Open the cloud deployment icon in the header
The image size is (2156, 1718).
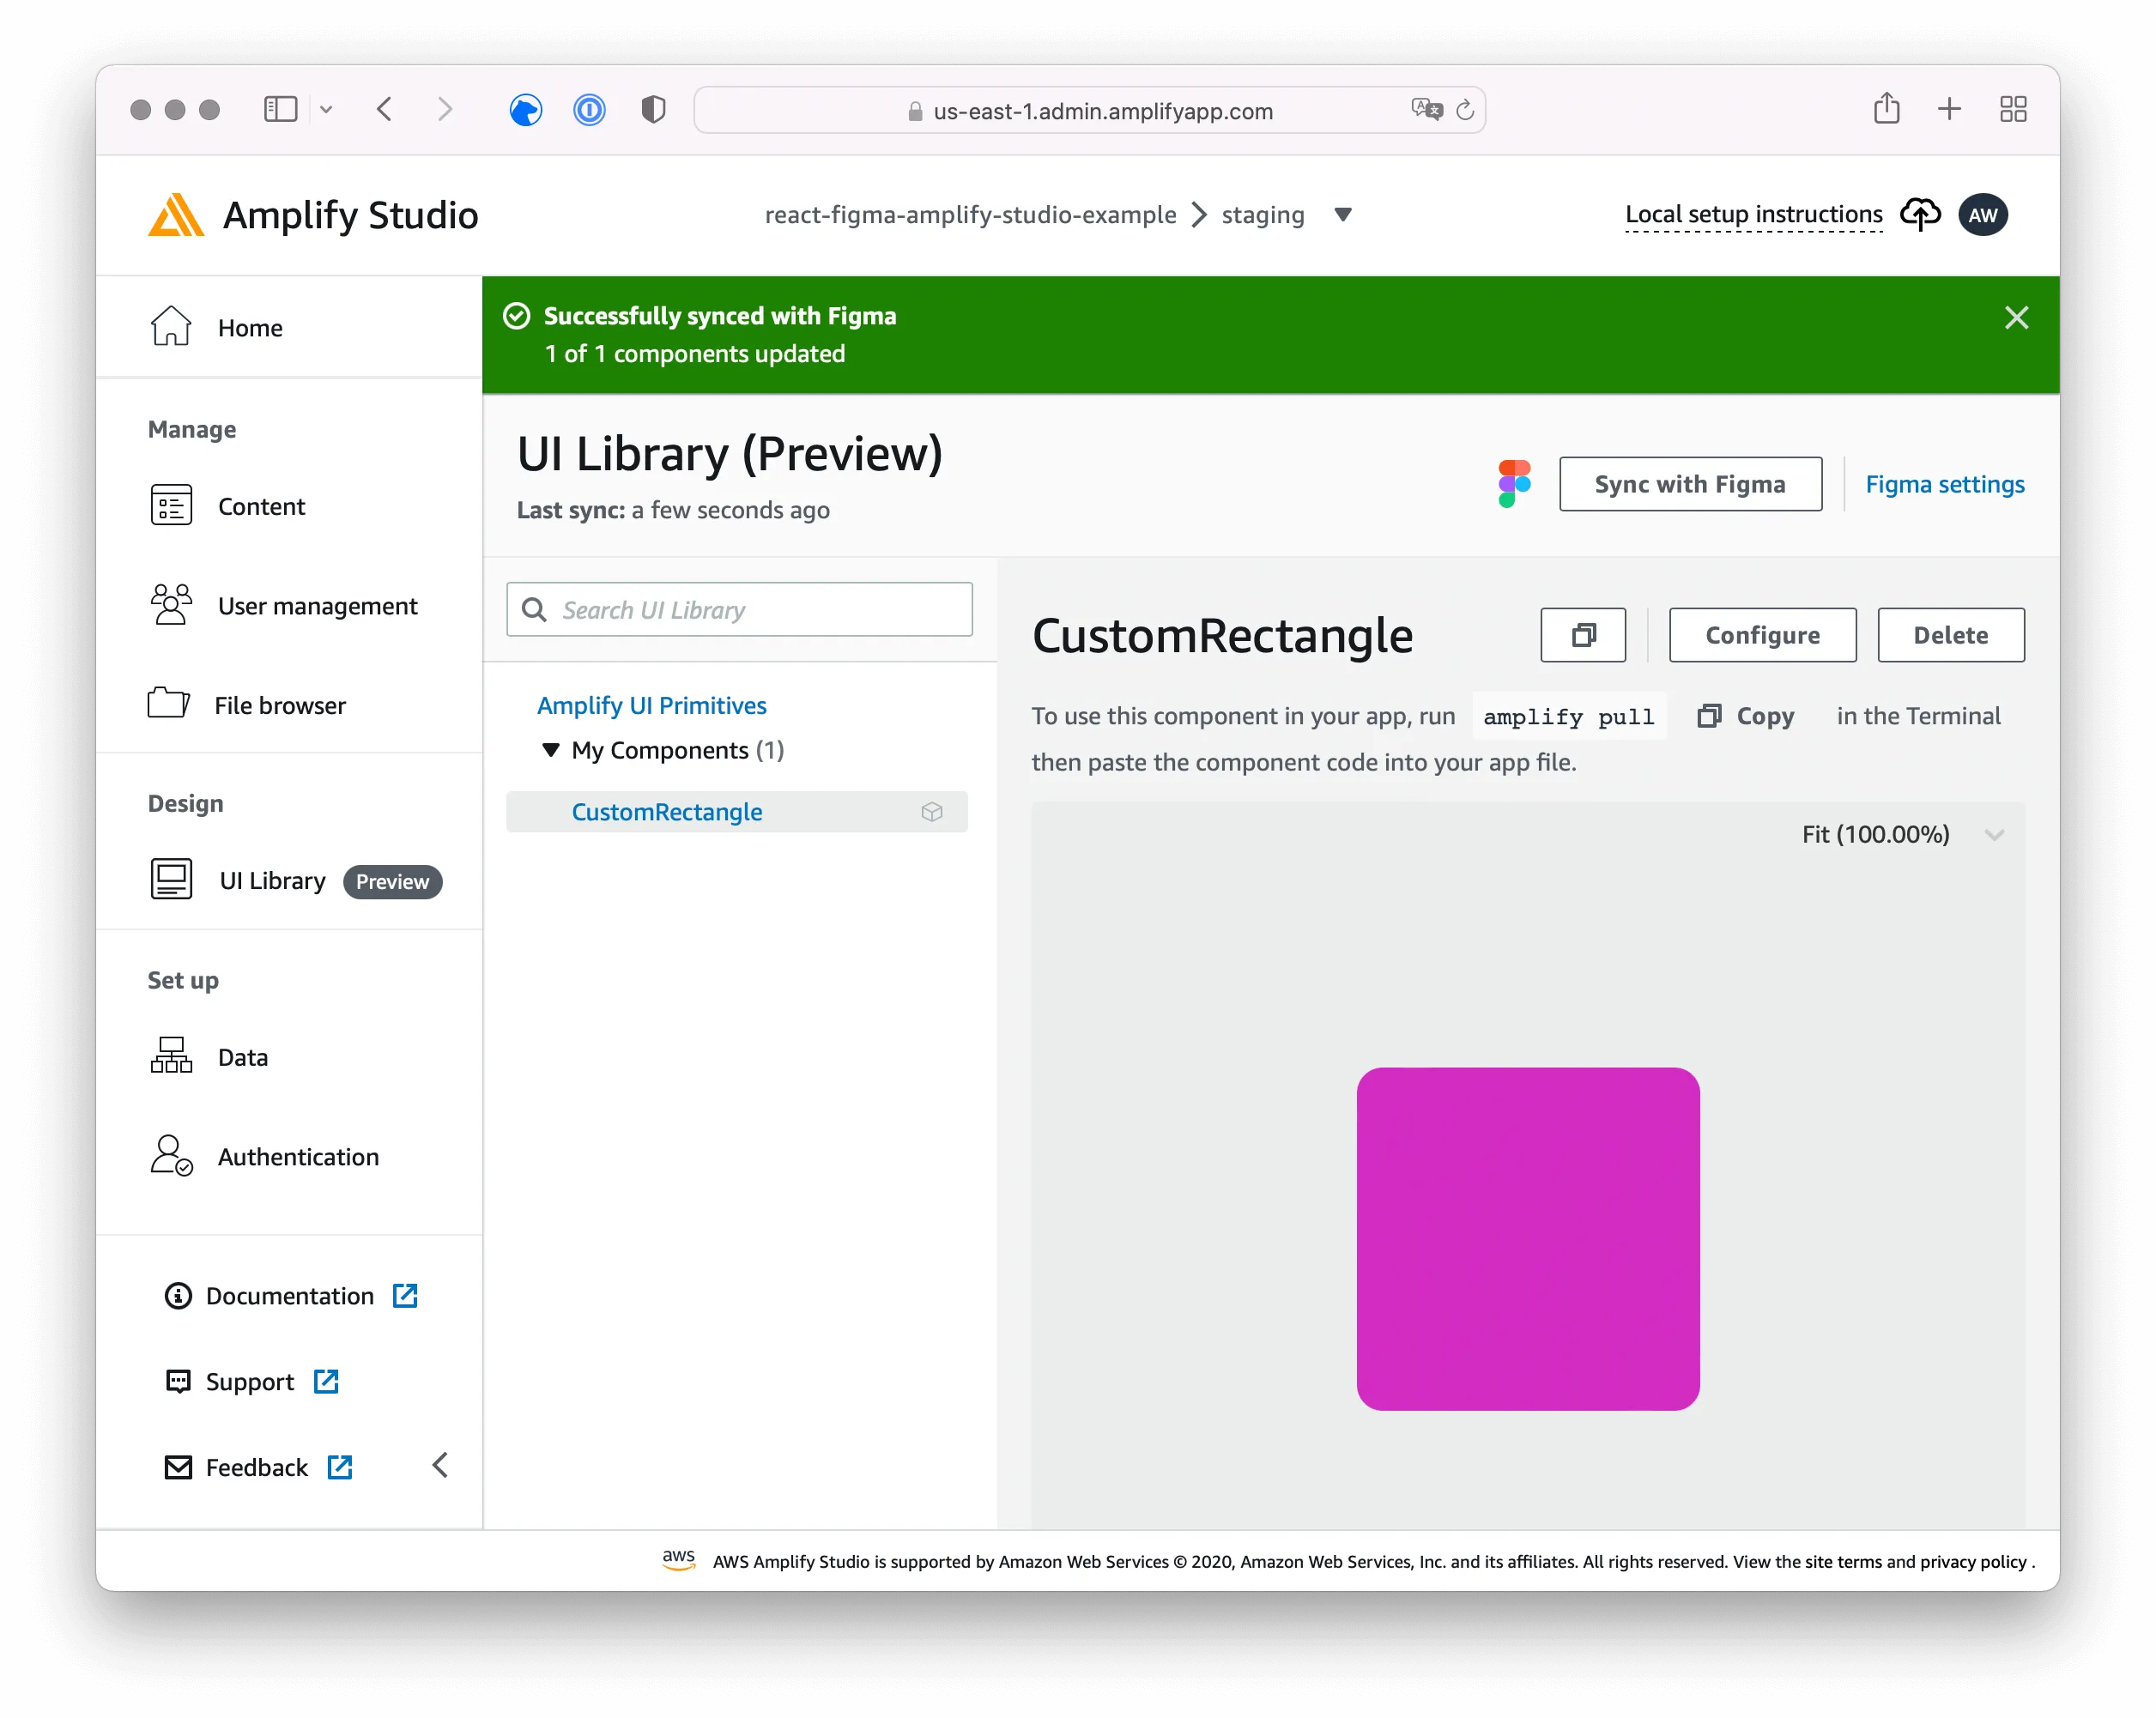click(1920, 214)
